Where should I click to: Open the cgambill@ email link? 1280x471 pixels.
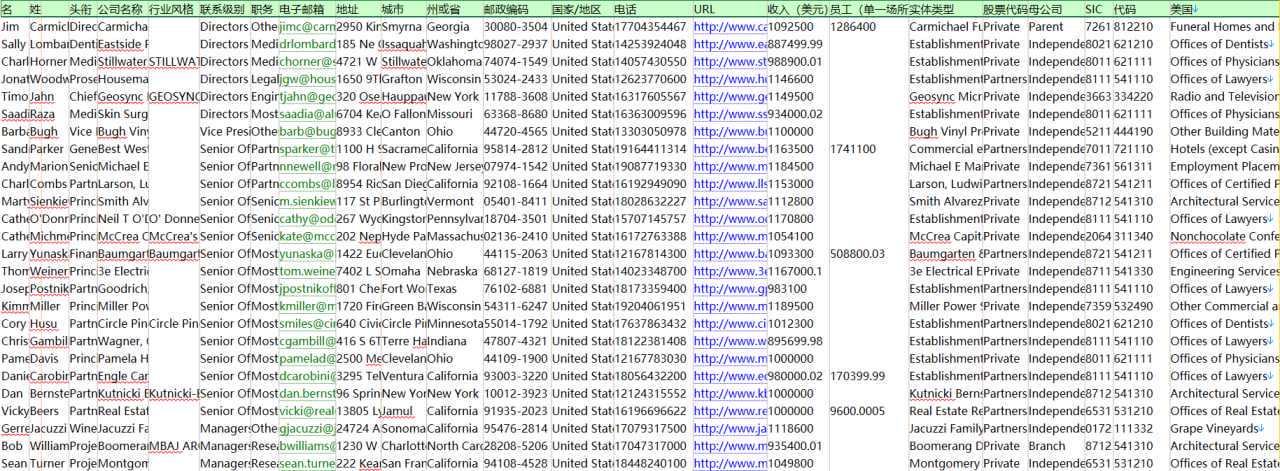(x=307, y=342)
